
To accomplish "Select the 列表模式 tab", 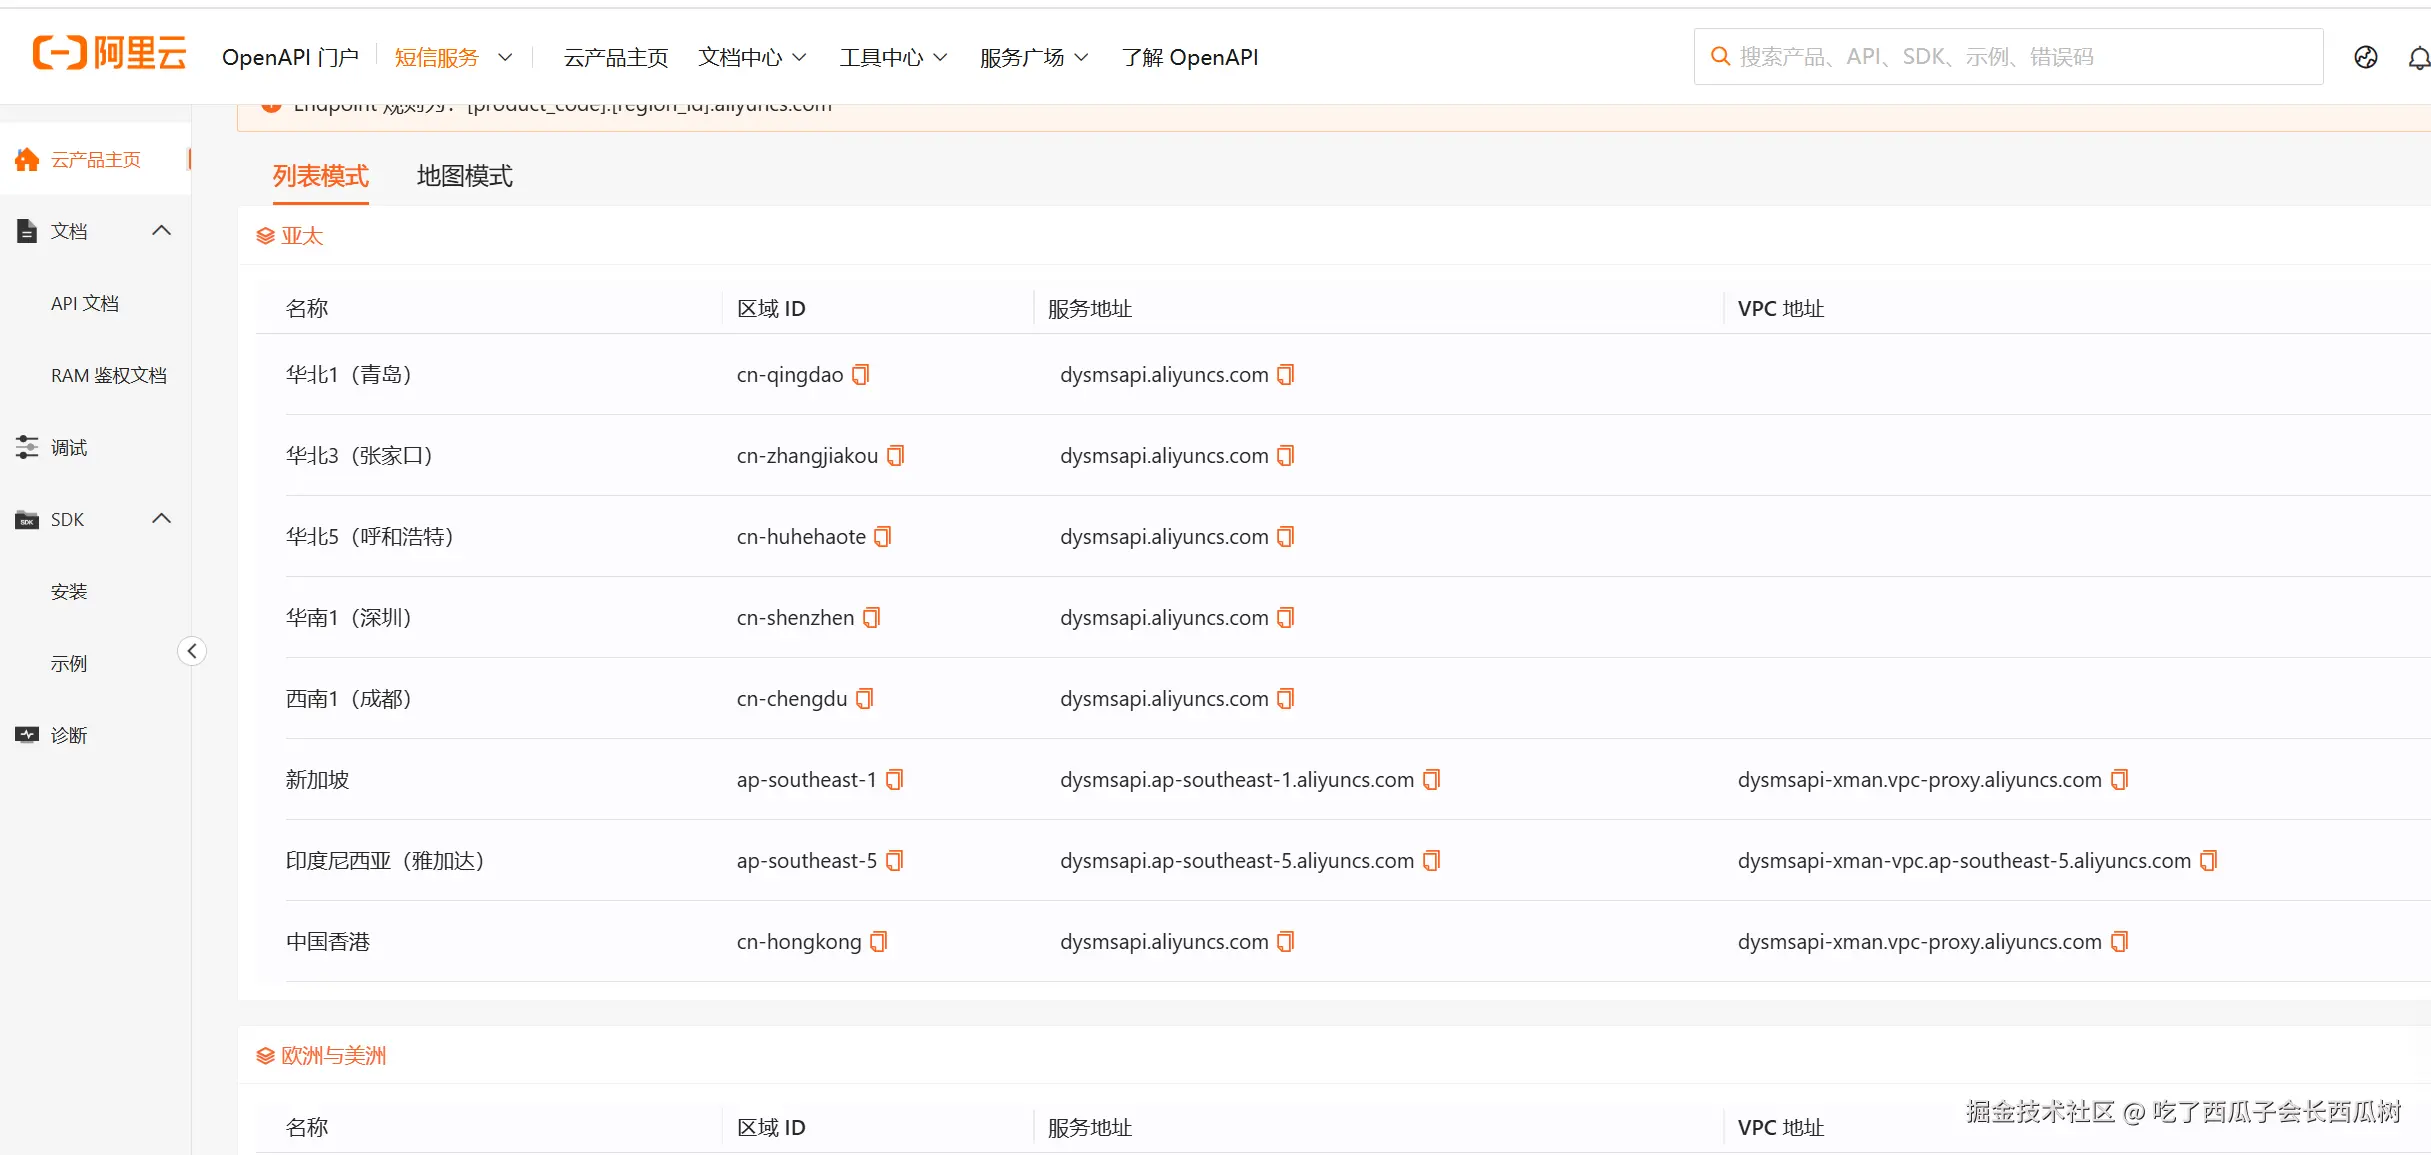I will pyautogui.click(x=320, y=176).
